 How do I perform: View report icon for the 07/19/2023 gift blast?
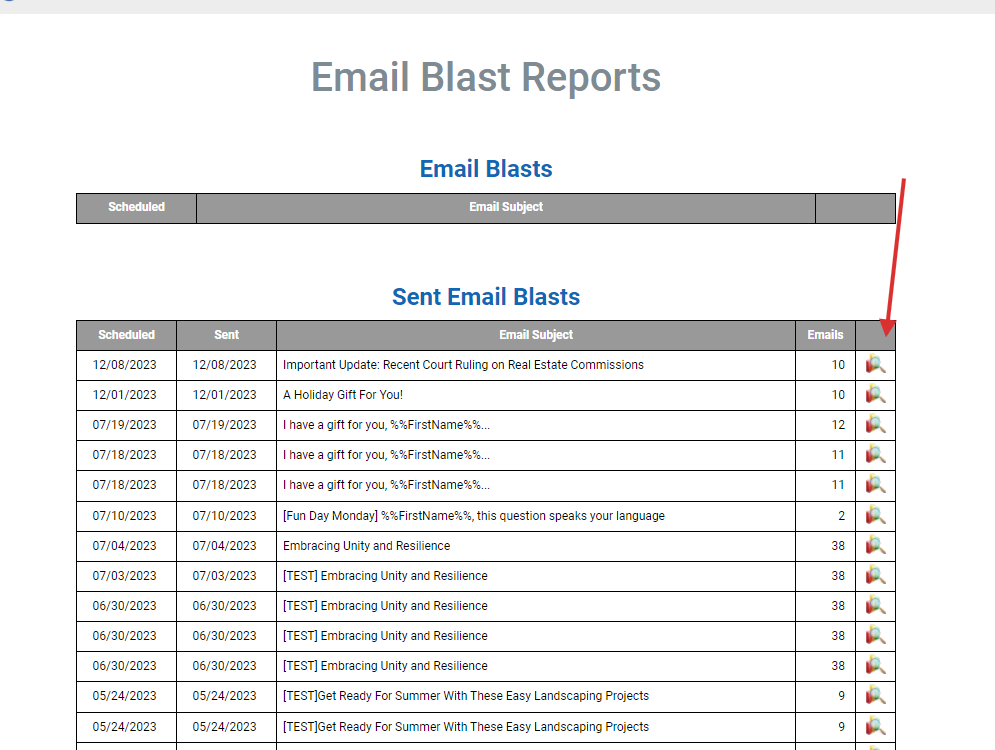point(875,424)
